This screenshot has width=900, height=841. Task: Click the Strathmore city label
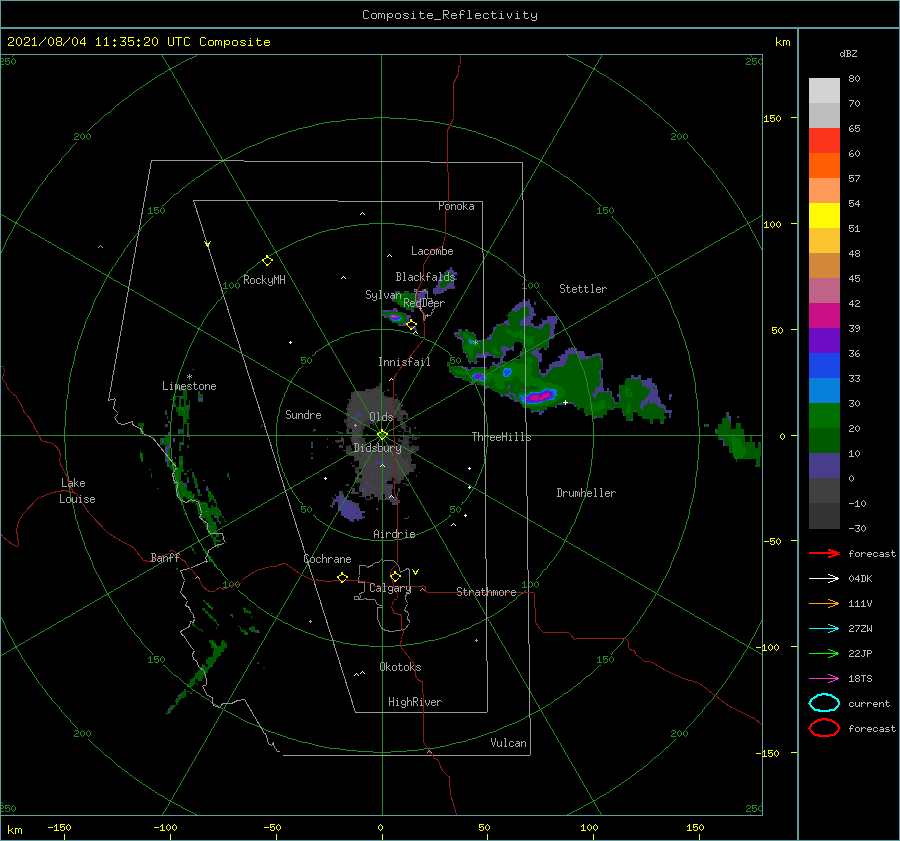coord(486,592)
